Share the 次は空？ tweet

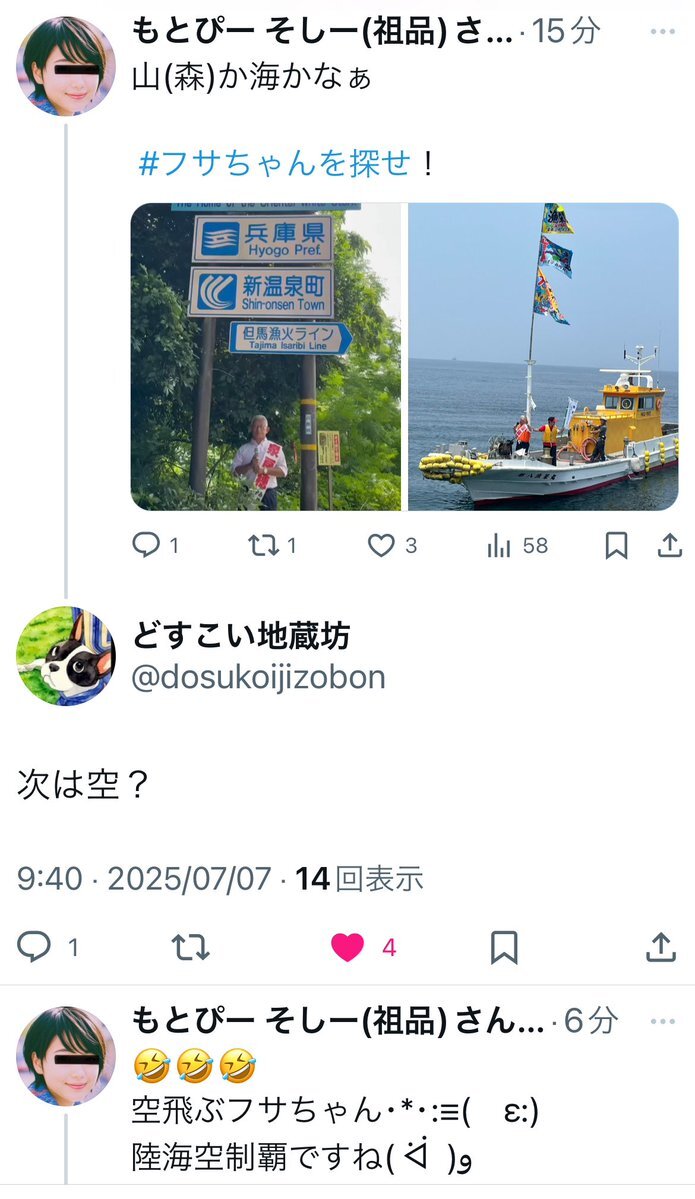pyautogui.click(x=661, y=947)
